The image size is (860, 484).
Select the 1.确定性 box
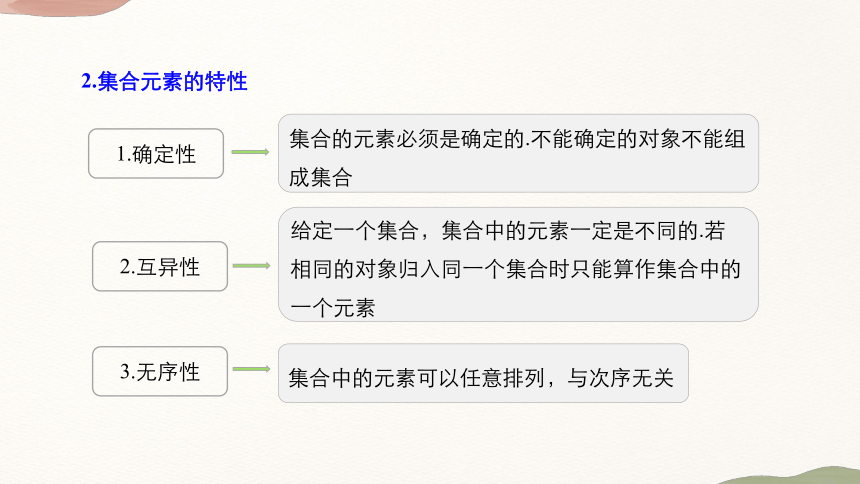point(156,154)
